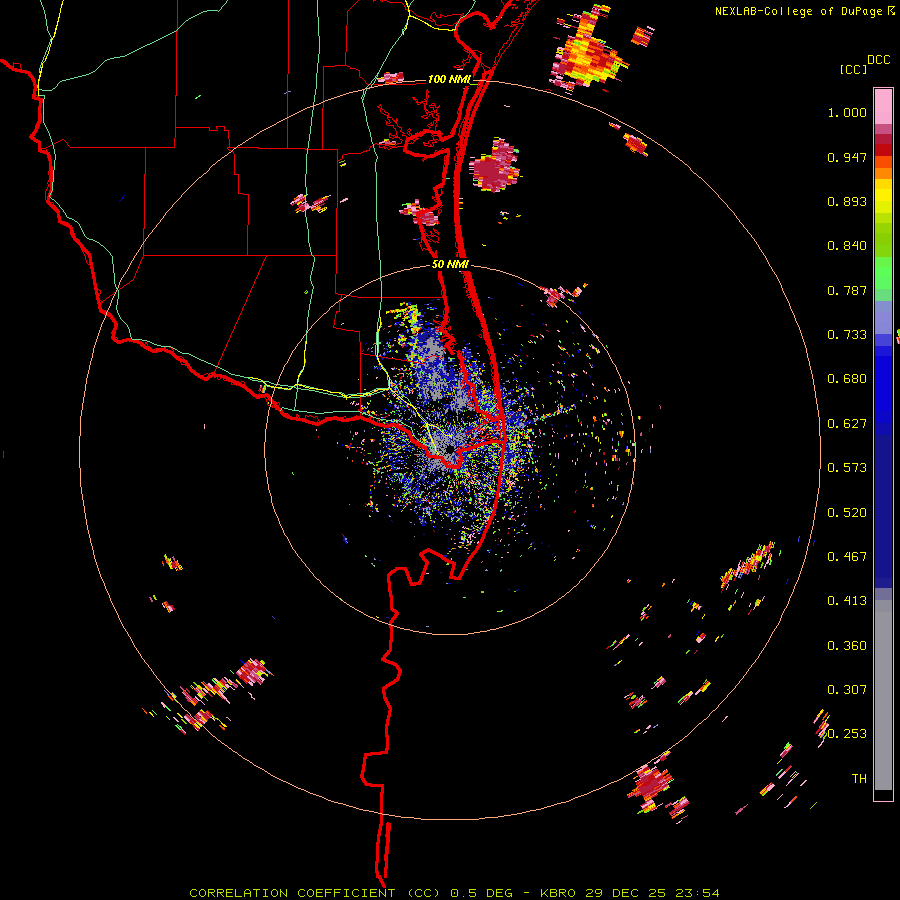Click the Correlation Coefficient caption at bottom
900x900 pixels.
[x=454, y=893]
